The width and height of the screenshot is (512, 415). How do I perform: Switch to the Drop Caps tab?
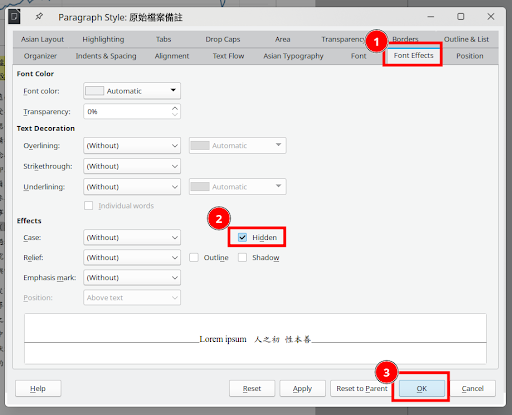coord(223,39)
